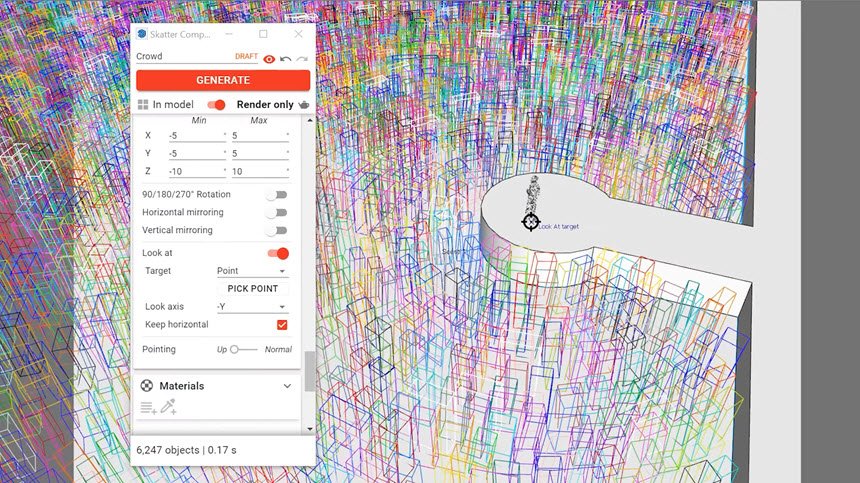The image size is (860, 483).
Task: Enable Horizontal mirroring toggle
Action: [276, 213]
